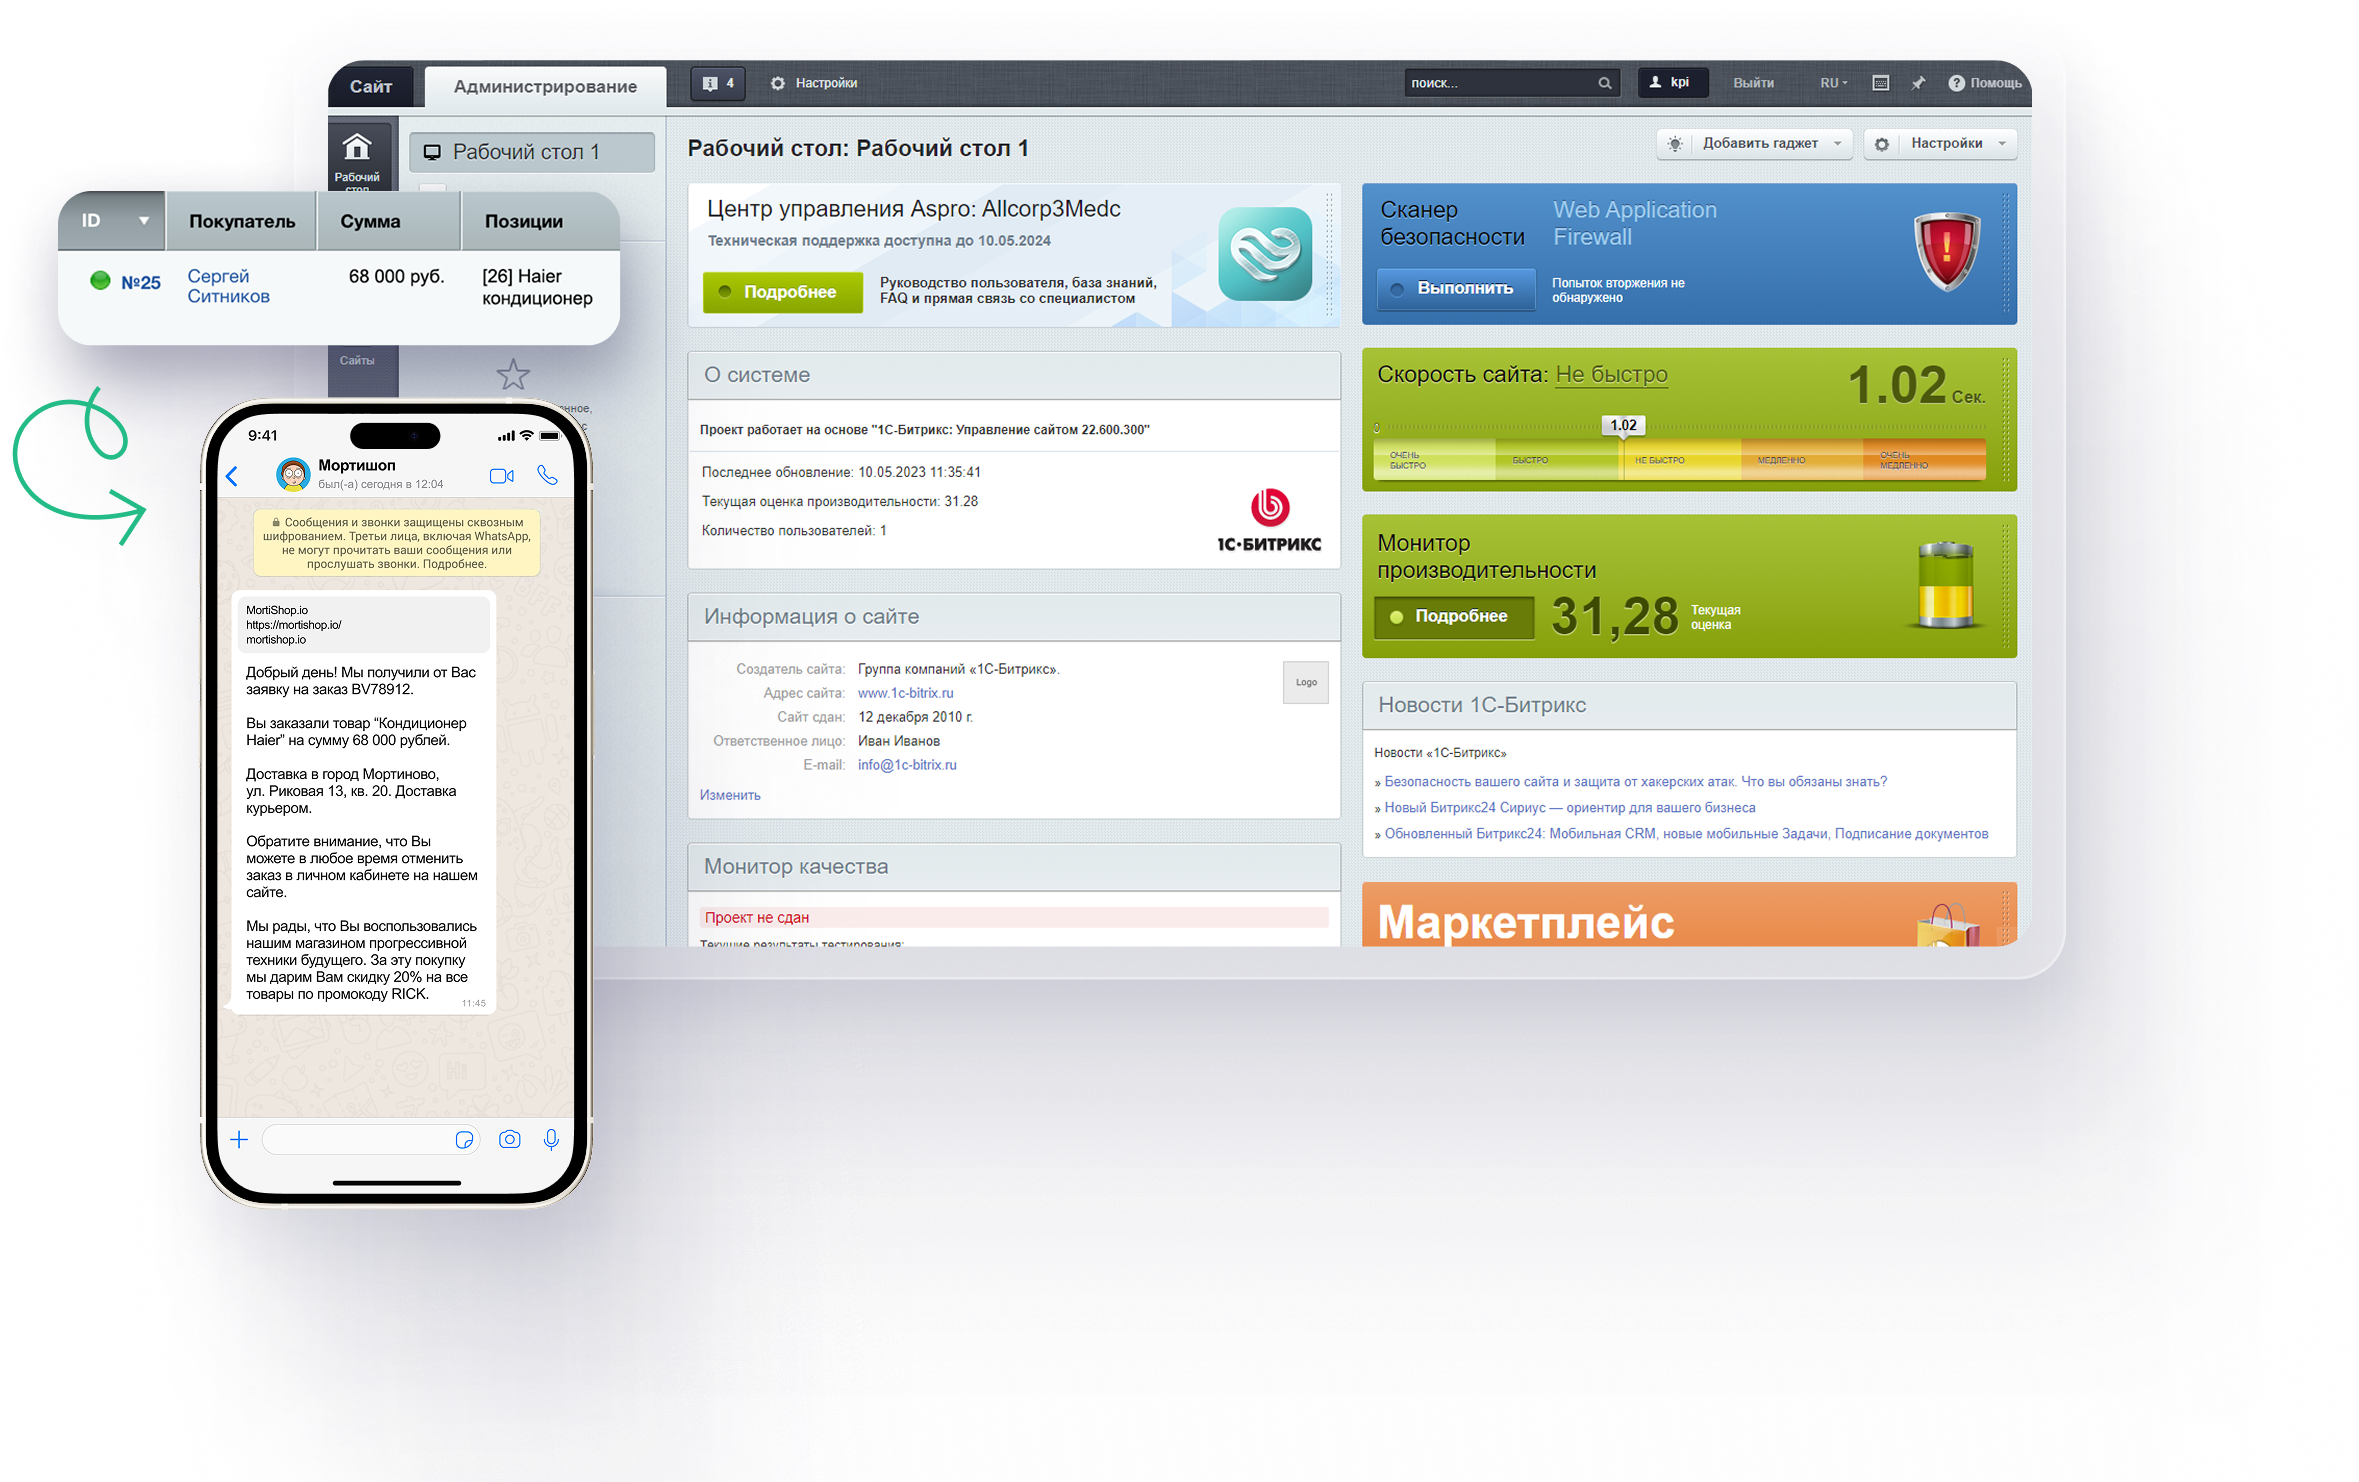Start a video call in the WhatsApp chat
The height and width of the screenshot is (1482, 2359).
pyautogui.click(x=501, y=476)
